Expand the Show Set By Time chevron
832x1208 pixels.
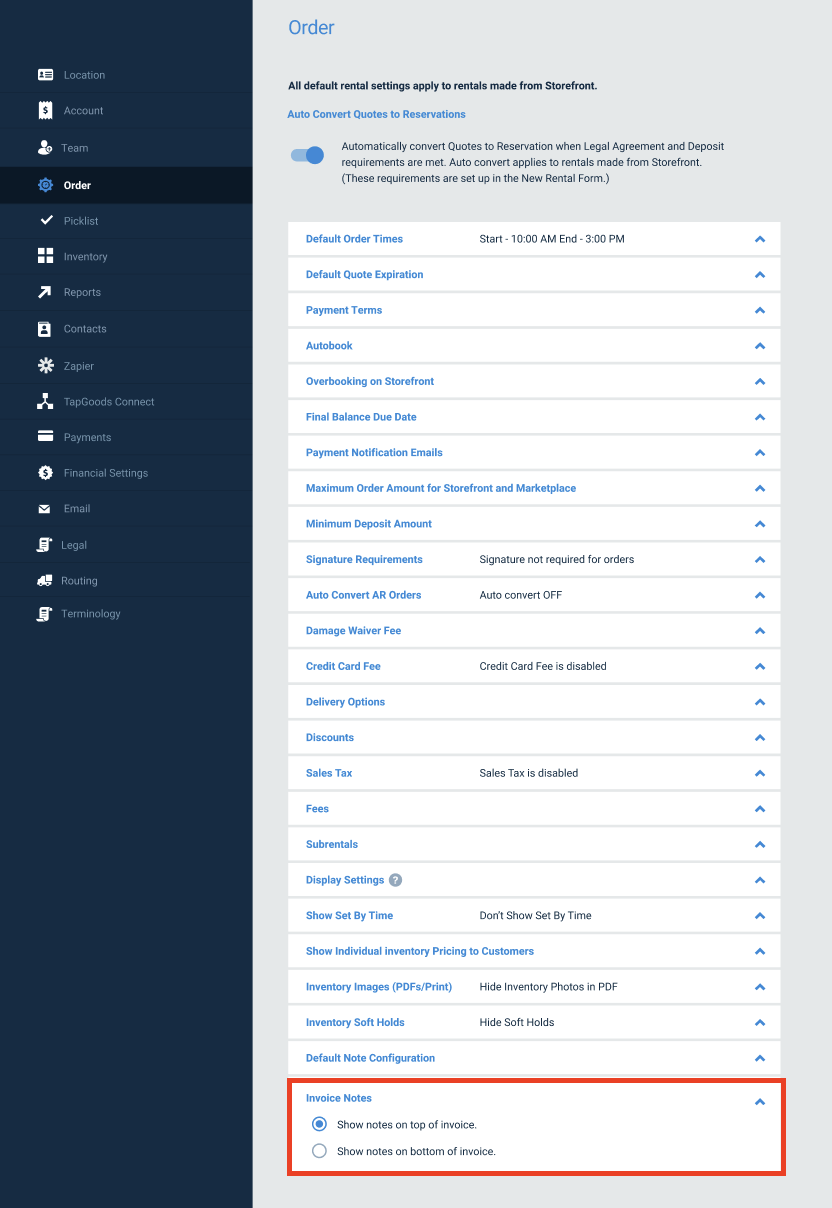(x=760, y=916)
